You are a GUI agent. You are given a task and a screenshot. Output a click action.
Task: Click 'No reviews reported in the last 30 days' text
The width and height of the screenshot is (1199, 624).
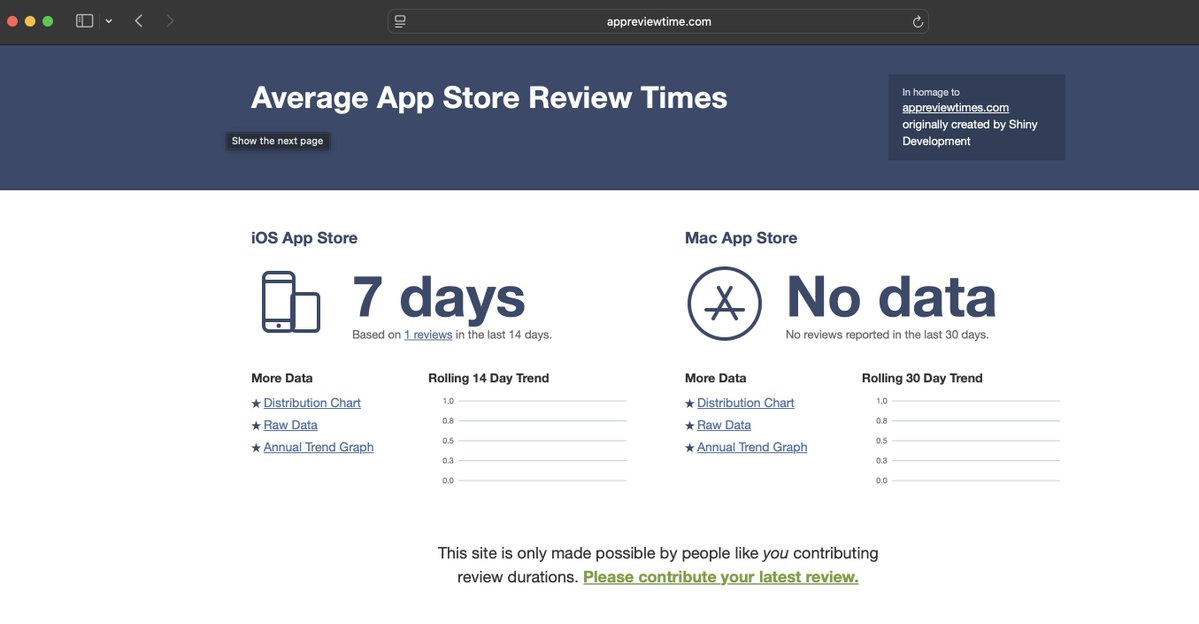click(887, 334)
